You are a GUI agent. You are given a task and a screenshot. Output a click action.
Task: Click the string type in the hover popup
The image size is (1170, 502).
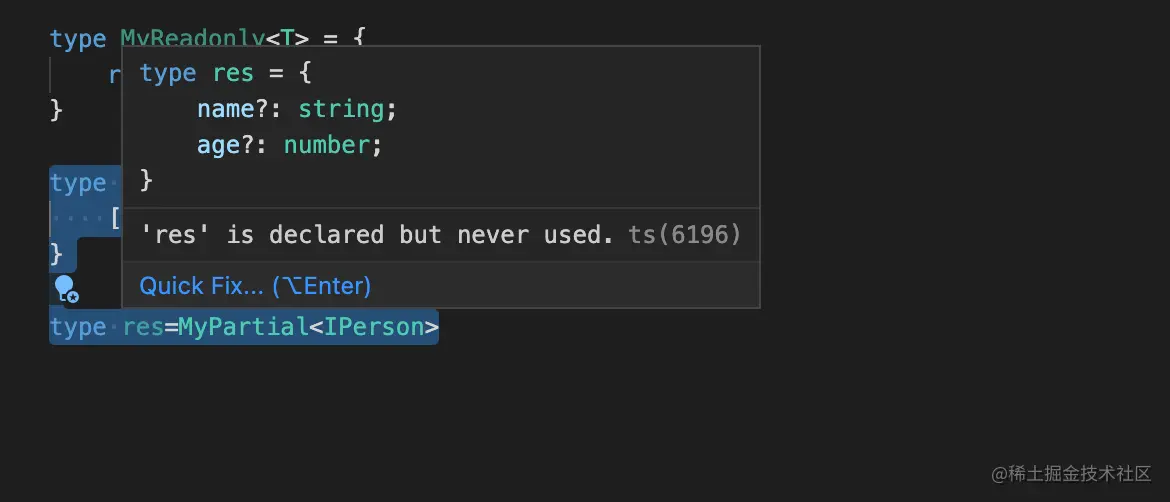click(340, 109)
